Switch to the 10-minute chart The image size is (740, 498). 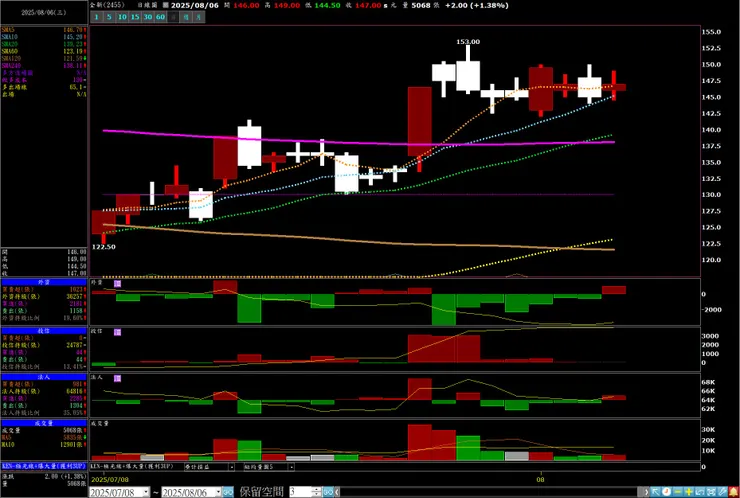point(122,17)
